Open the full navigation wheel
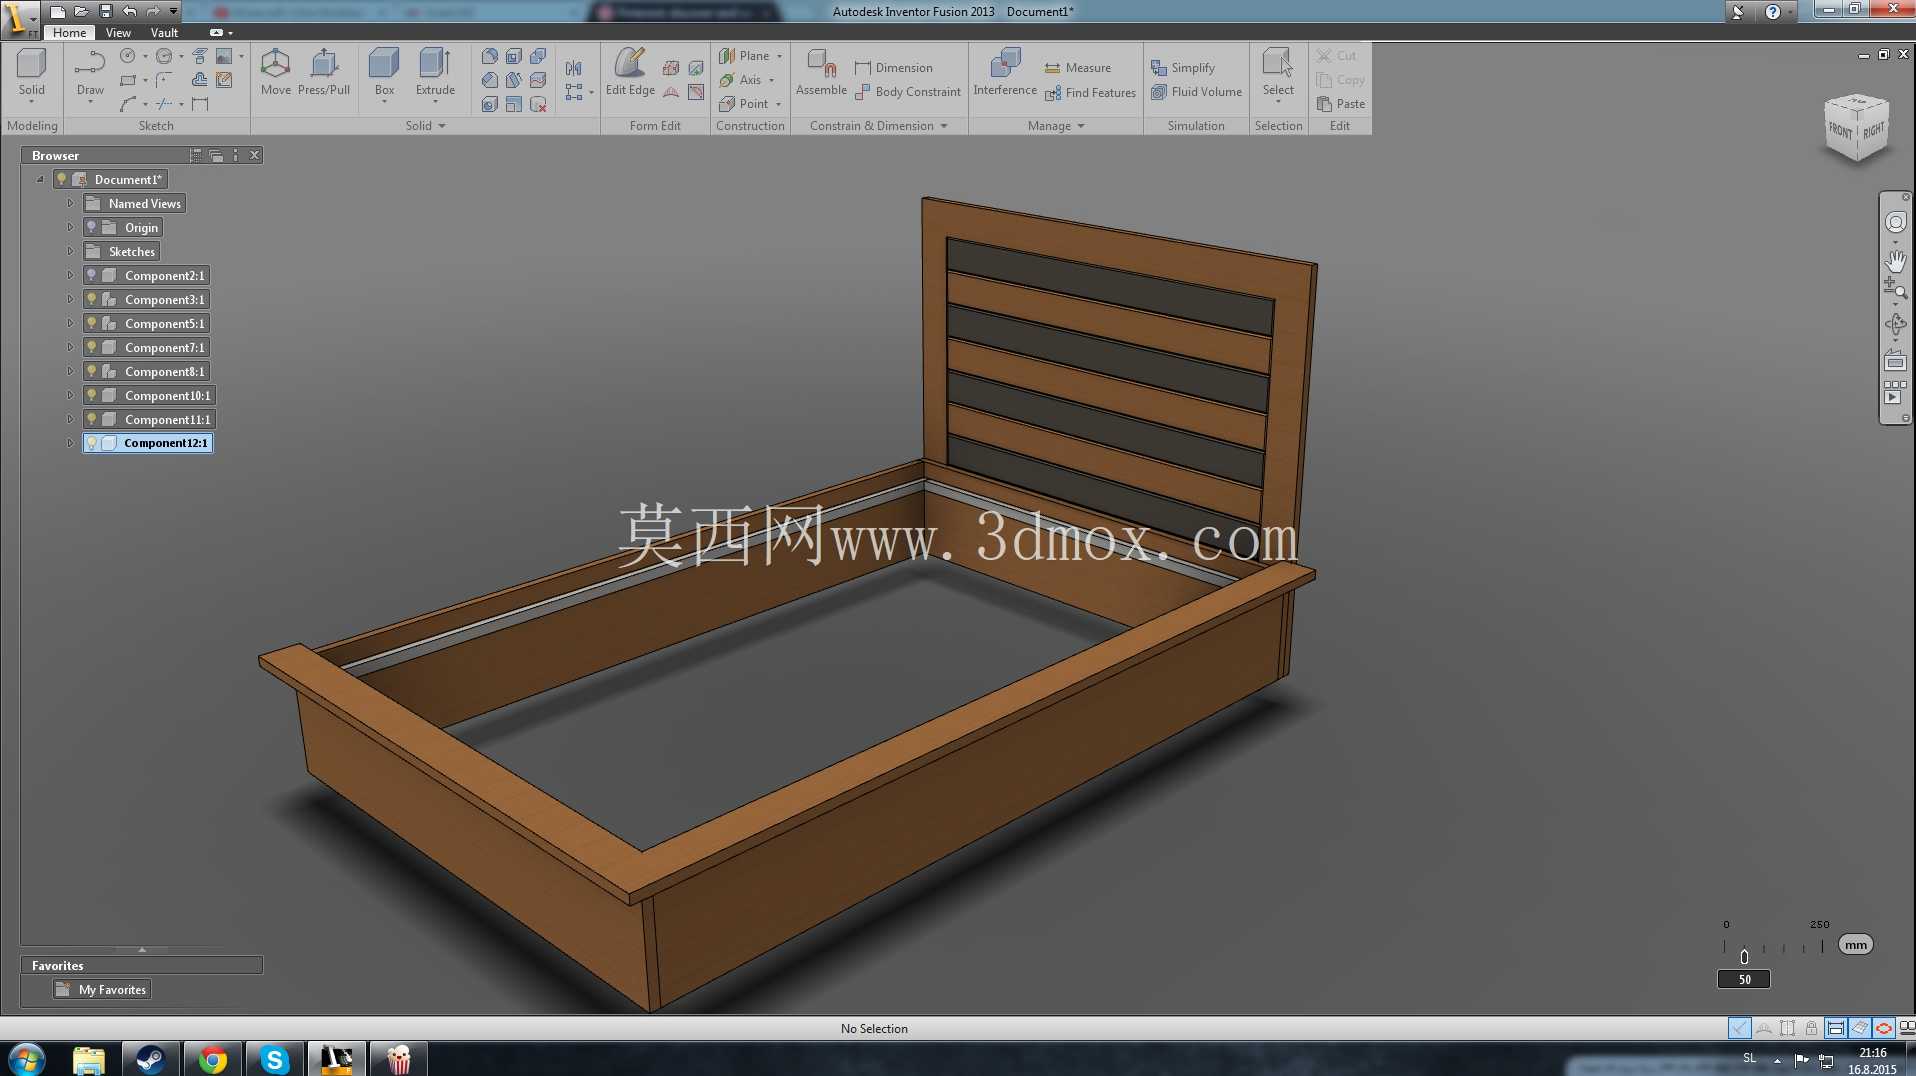The height and width of the screenshot is (1076, 1916). tap(1895, 222)
